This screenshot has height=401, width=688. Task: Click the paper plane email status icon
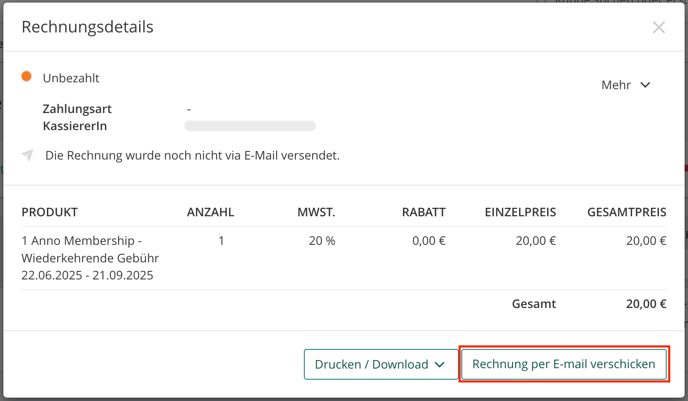pyautogui.click(x=27, y=155)
